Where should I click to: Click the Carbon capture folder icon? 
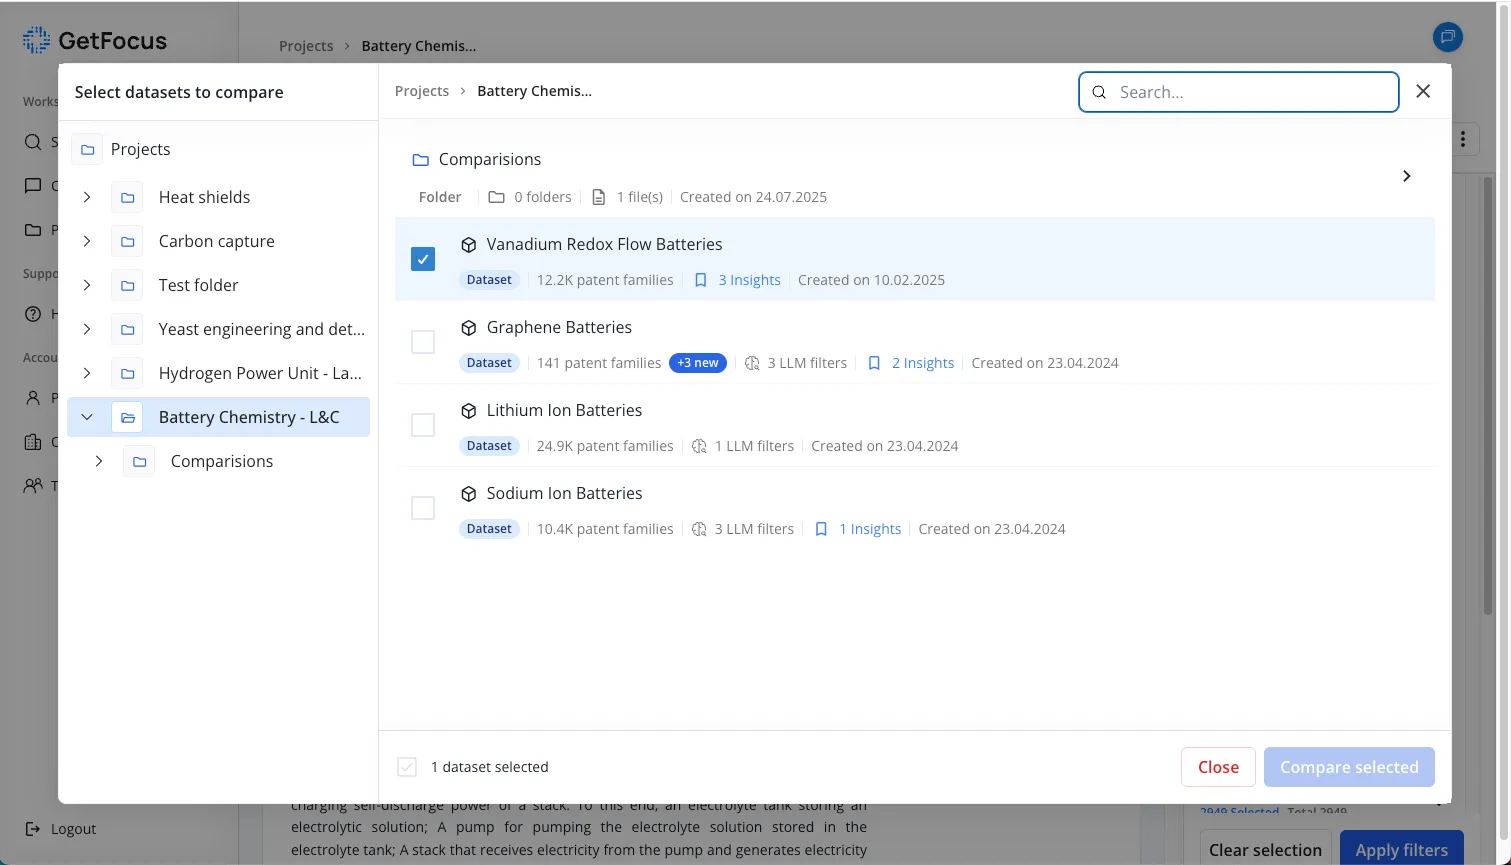click(x=127, y=241)
